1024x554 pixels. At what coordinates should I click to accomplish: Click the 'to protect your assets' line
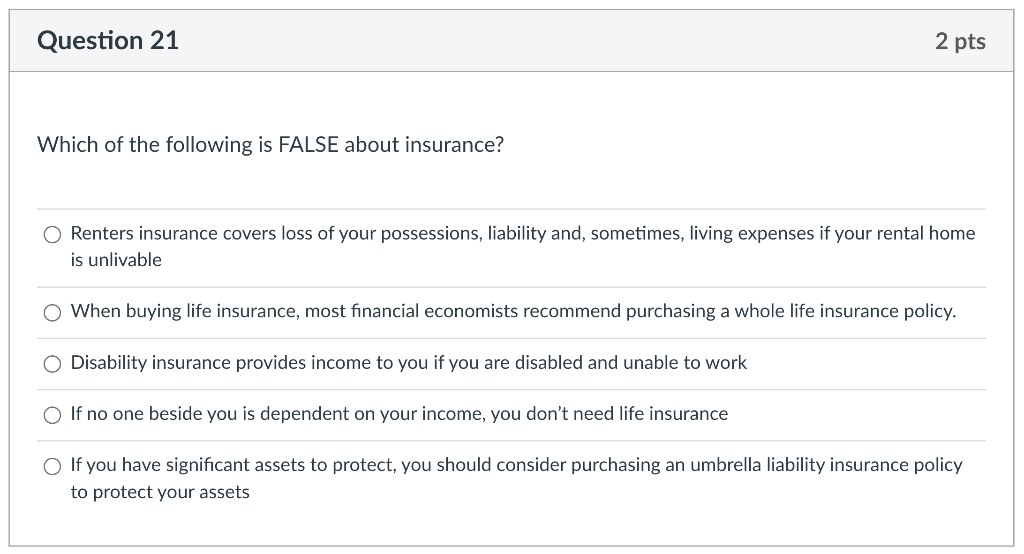[x=160, y=492]
